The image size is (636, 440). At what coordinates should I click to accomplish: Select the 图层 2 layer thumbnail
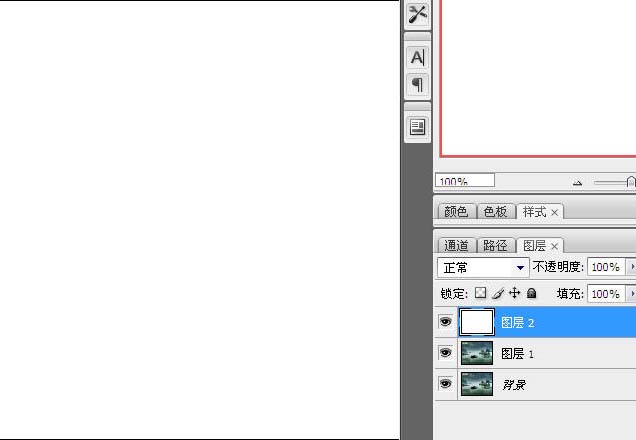click(477, 322)
